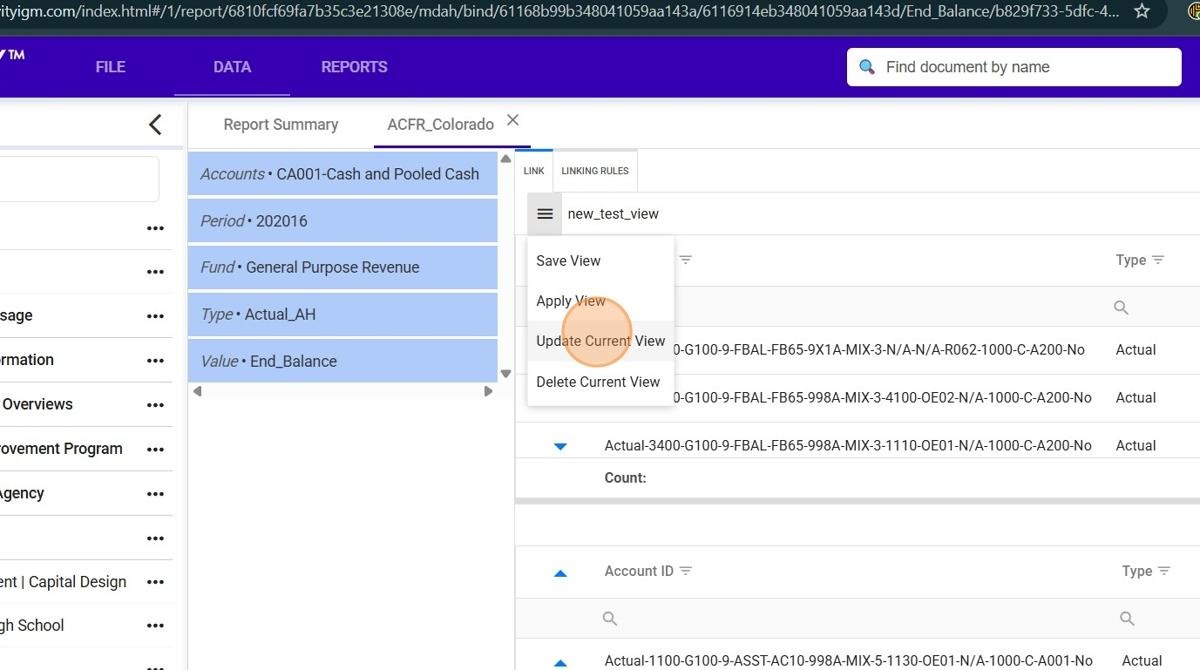Open filter icon beside lower Account ID
The image size is (1200, 670).
click(686, 571)
